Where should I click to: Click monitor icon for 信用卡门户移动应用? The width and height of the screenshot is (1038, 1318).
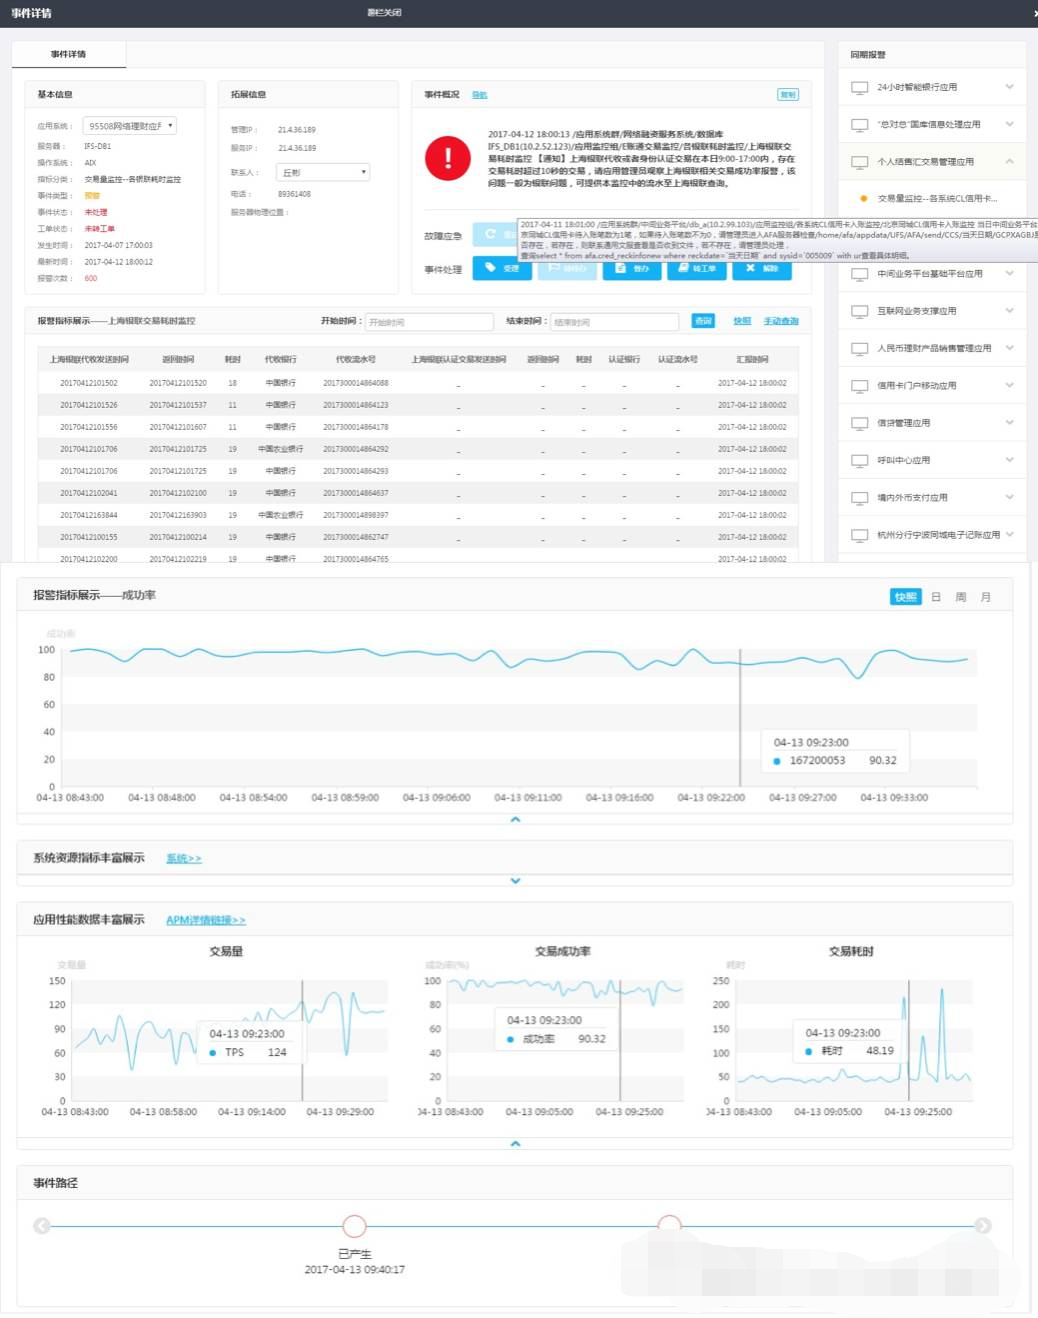(859, 386)
